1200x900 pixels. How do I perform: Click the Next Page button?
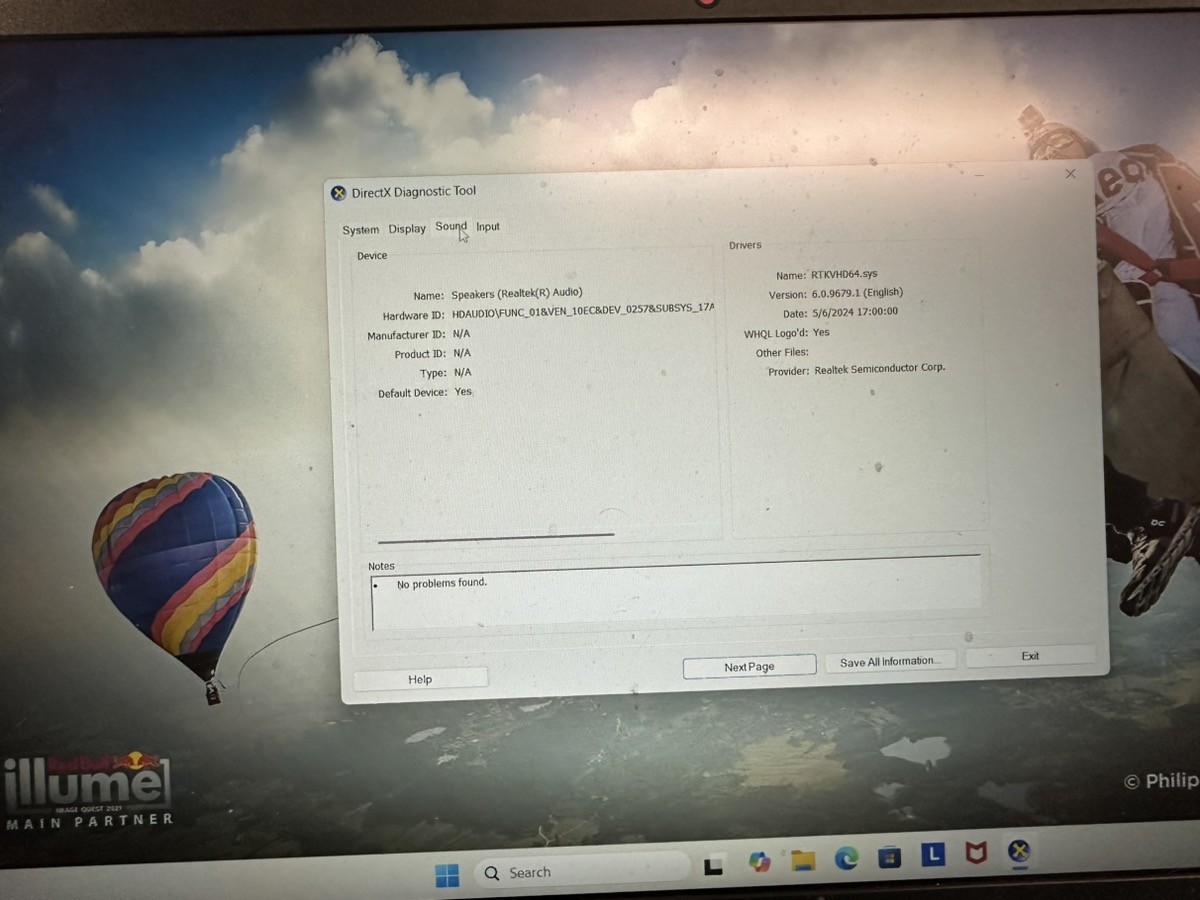click(749, 667)
